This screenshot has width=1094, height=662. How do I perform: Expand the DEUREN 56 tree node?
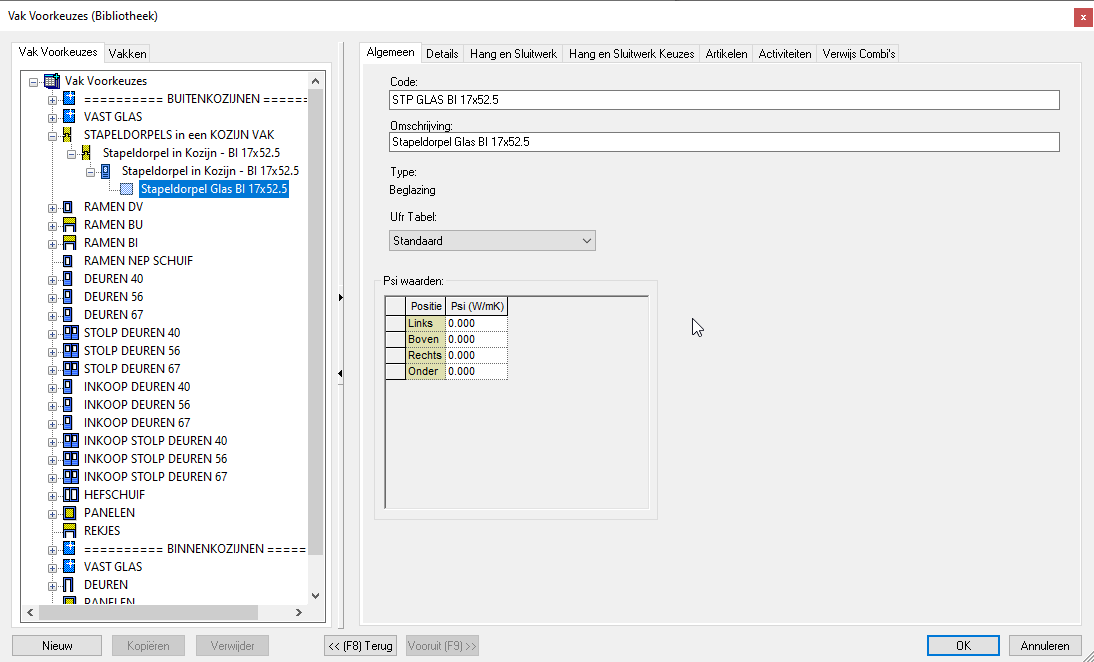click(53, 297)
